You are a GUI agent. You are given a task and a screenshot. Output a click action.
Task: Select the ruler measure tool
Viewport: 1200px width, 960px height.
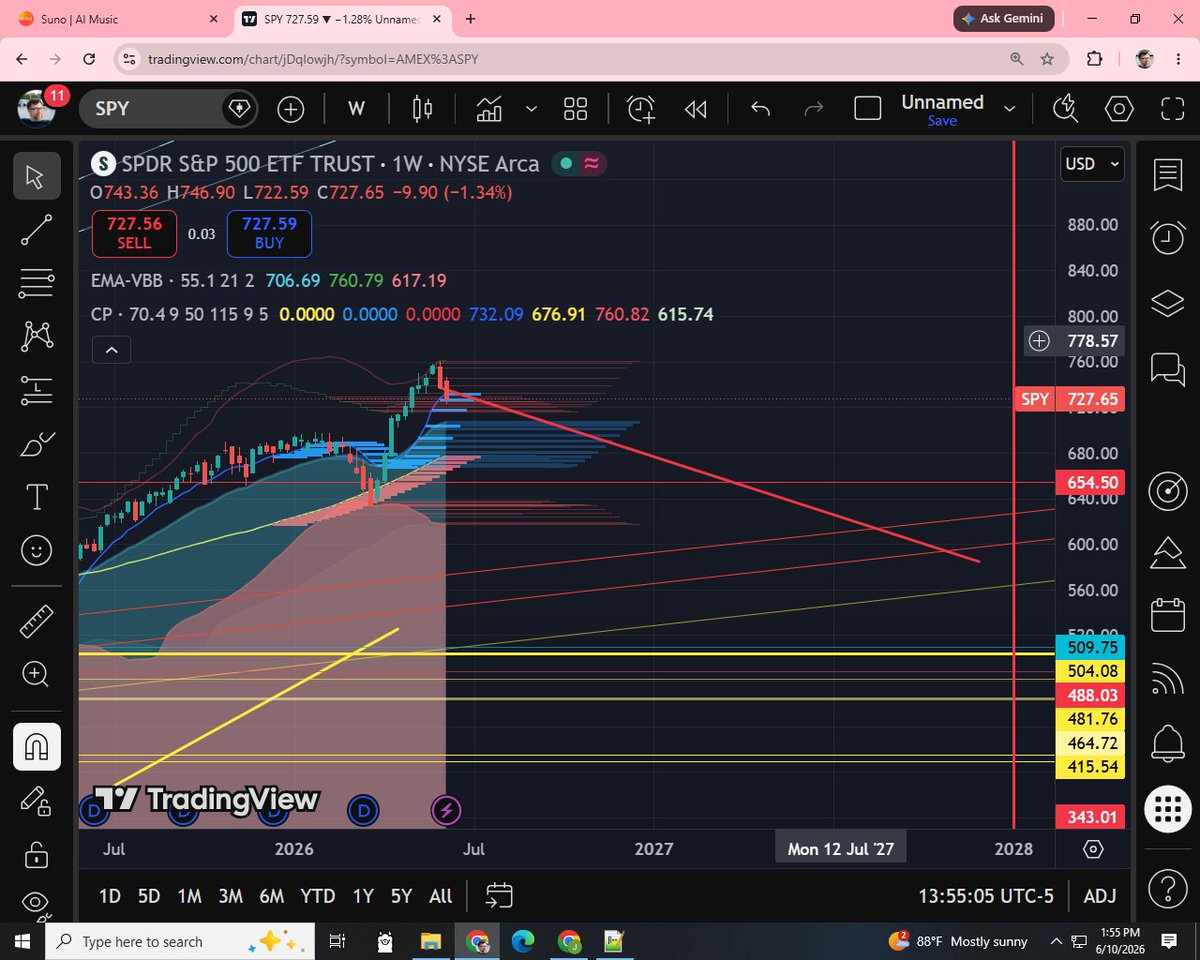click(x=36, y=621)
